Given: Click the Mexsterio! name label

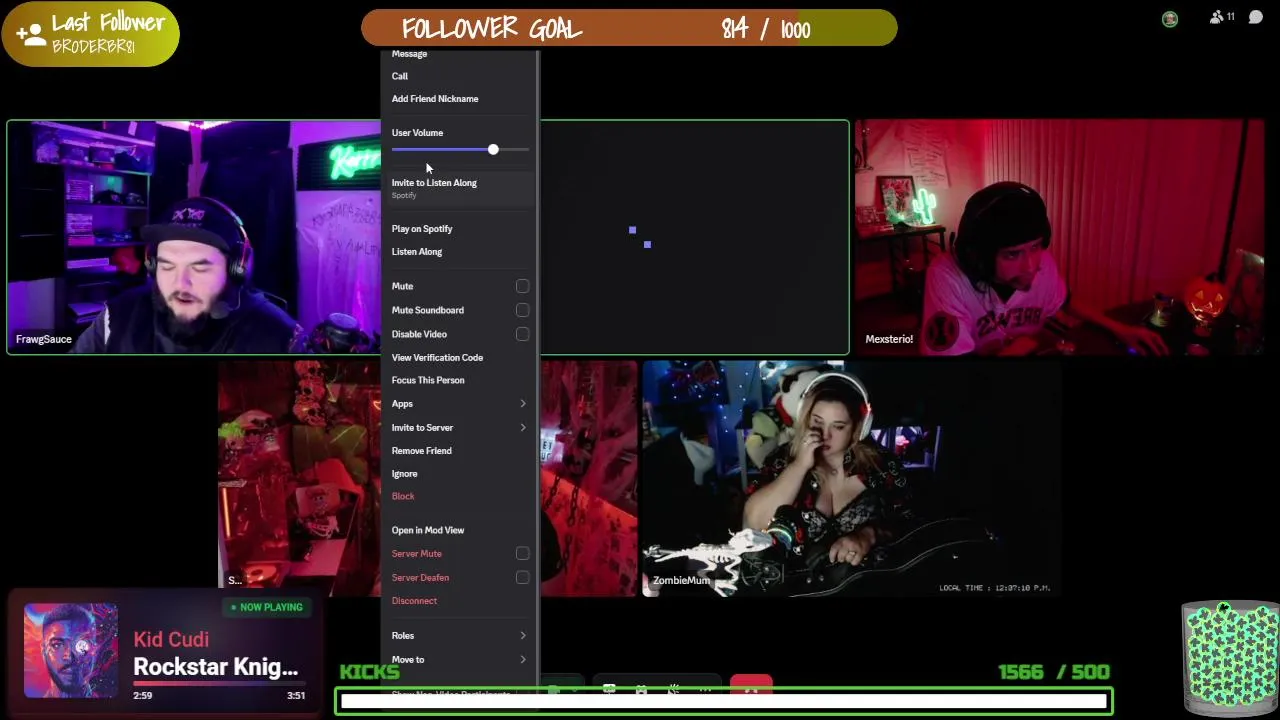Looking at the screenshot, I should point(889,339).
